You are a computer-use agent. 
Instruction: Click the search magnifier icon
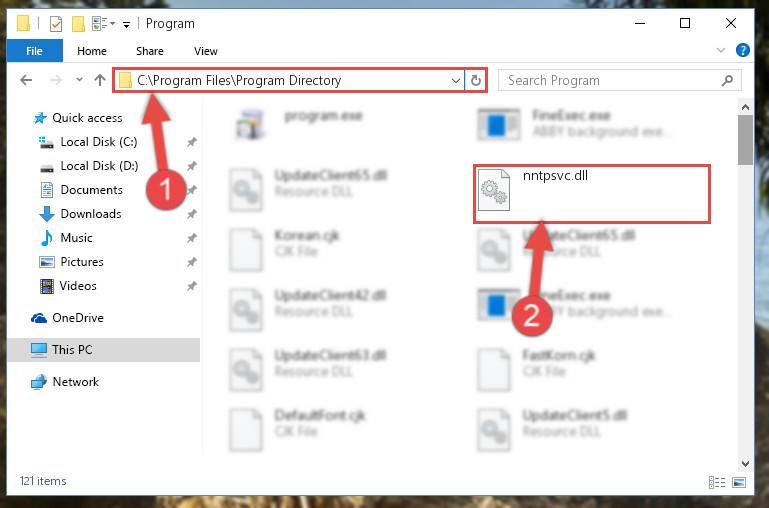point(727,80)
